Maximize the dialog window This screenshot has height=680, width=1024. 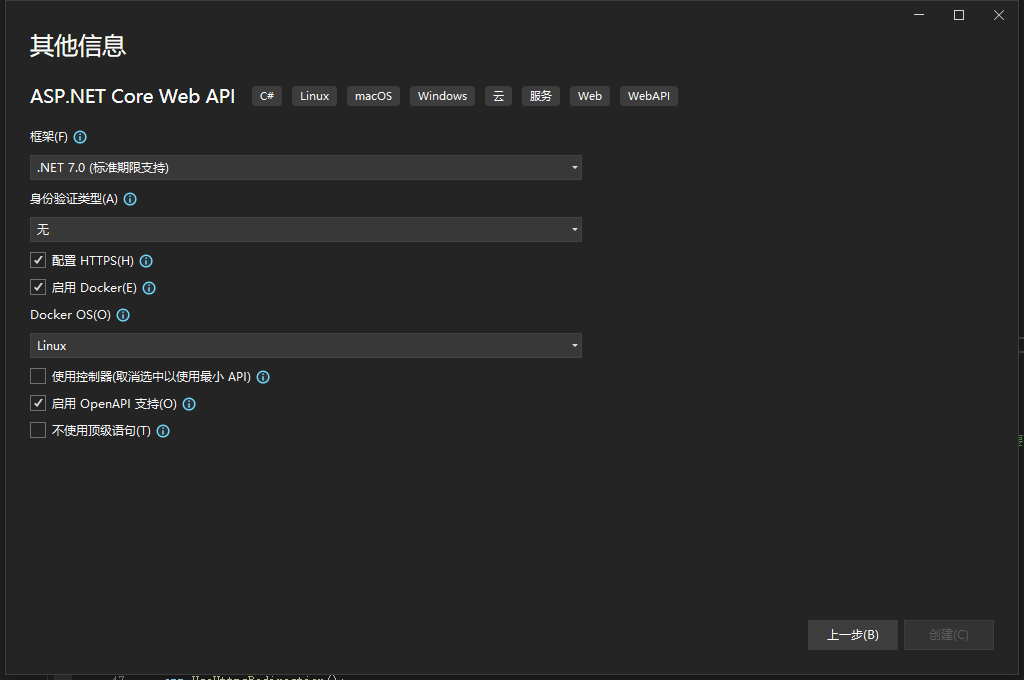pyautogui.click(x=959, y=15)
